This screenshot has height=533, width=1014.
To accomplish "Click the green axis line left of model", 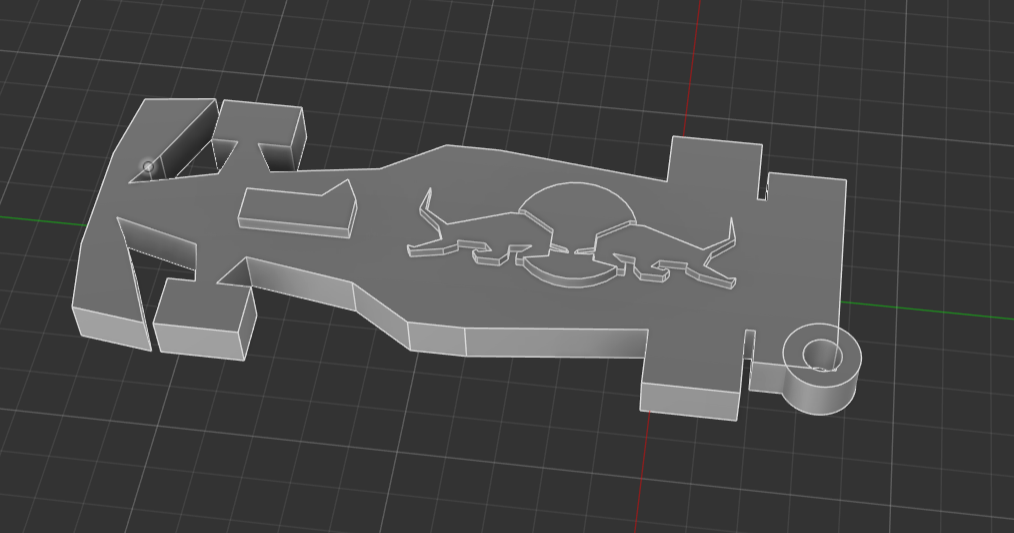I will tap(40, 218).
